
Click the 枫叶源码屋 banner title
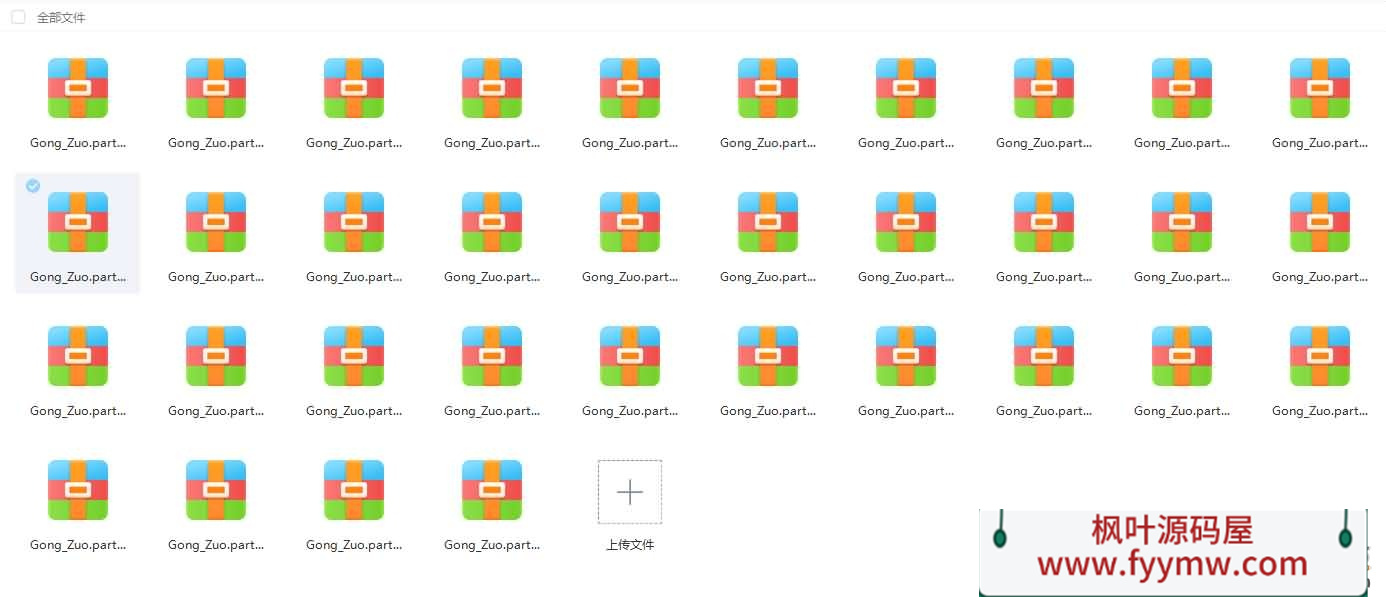click(1172, 529)
